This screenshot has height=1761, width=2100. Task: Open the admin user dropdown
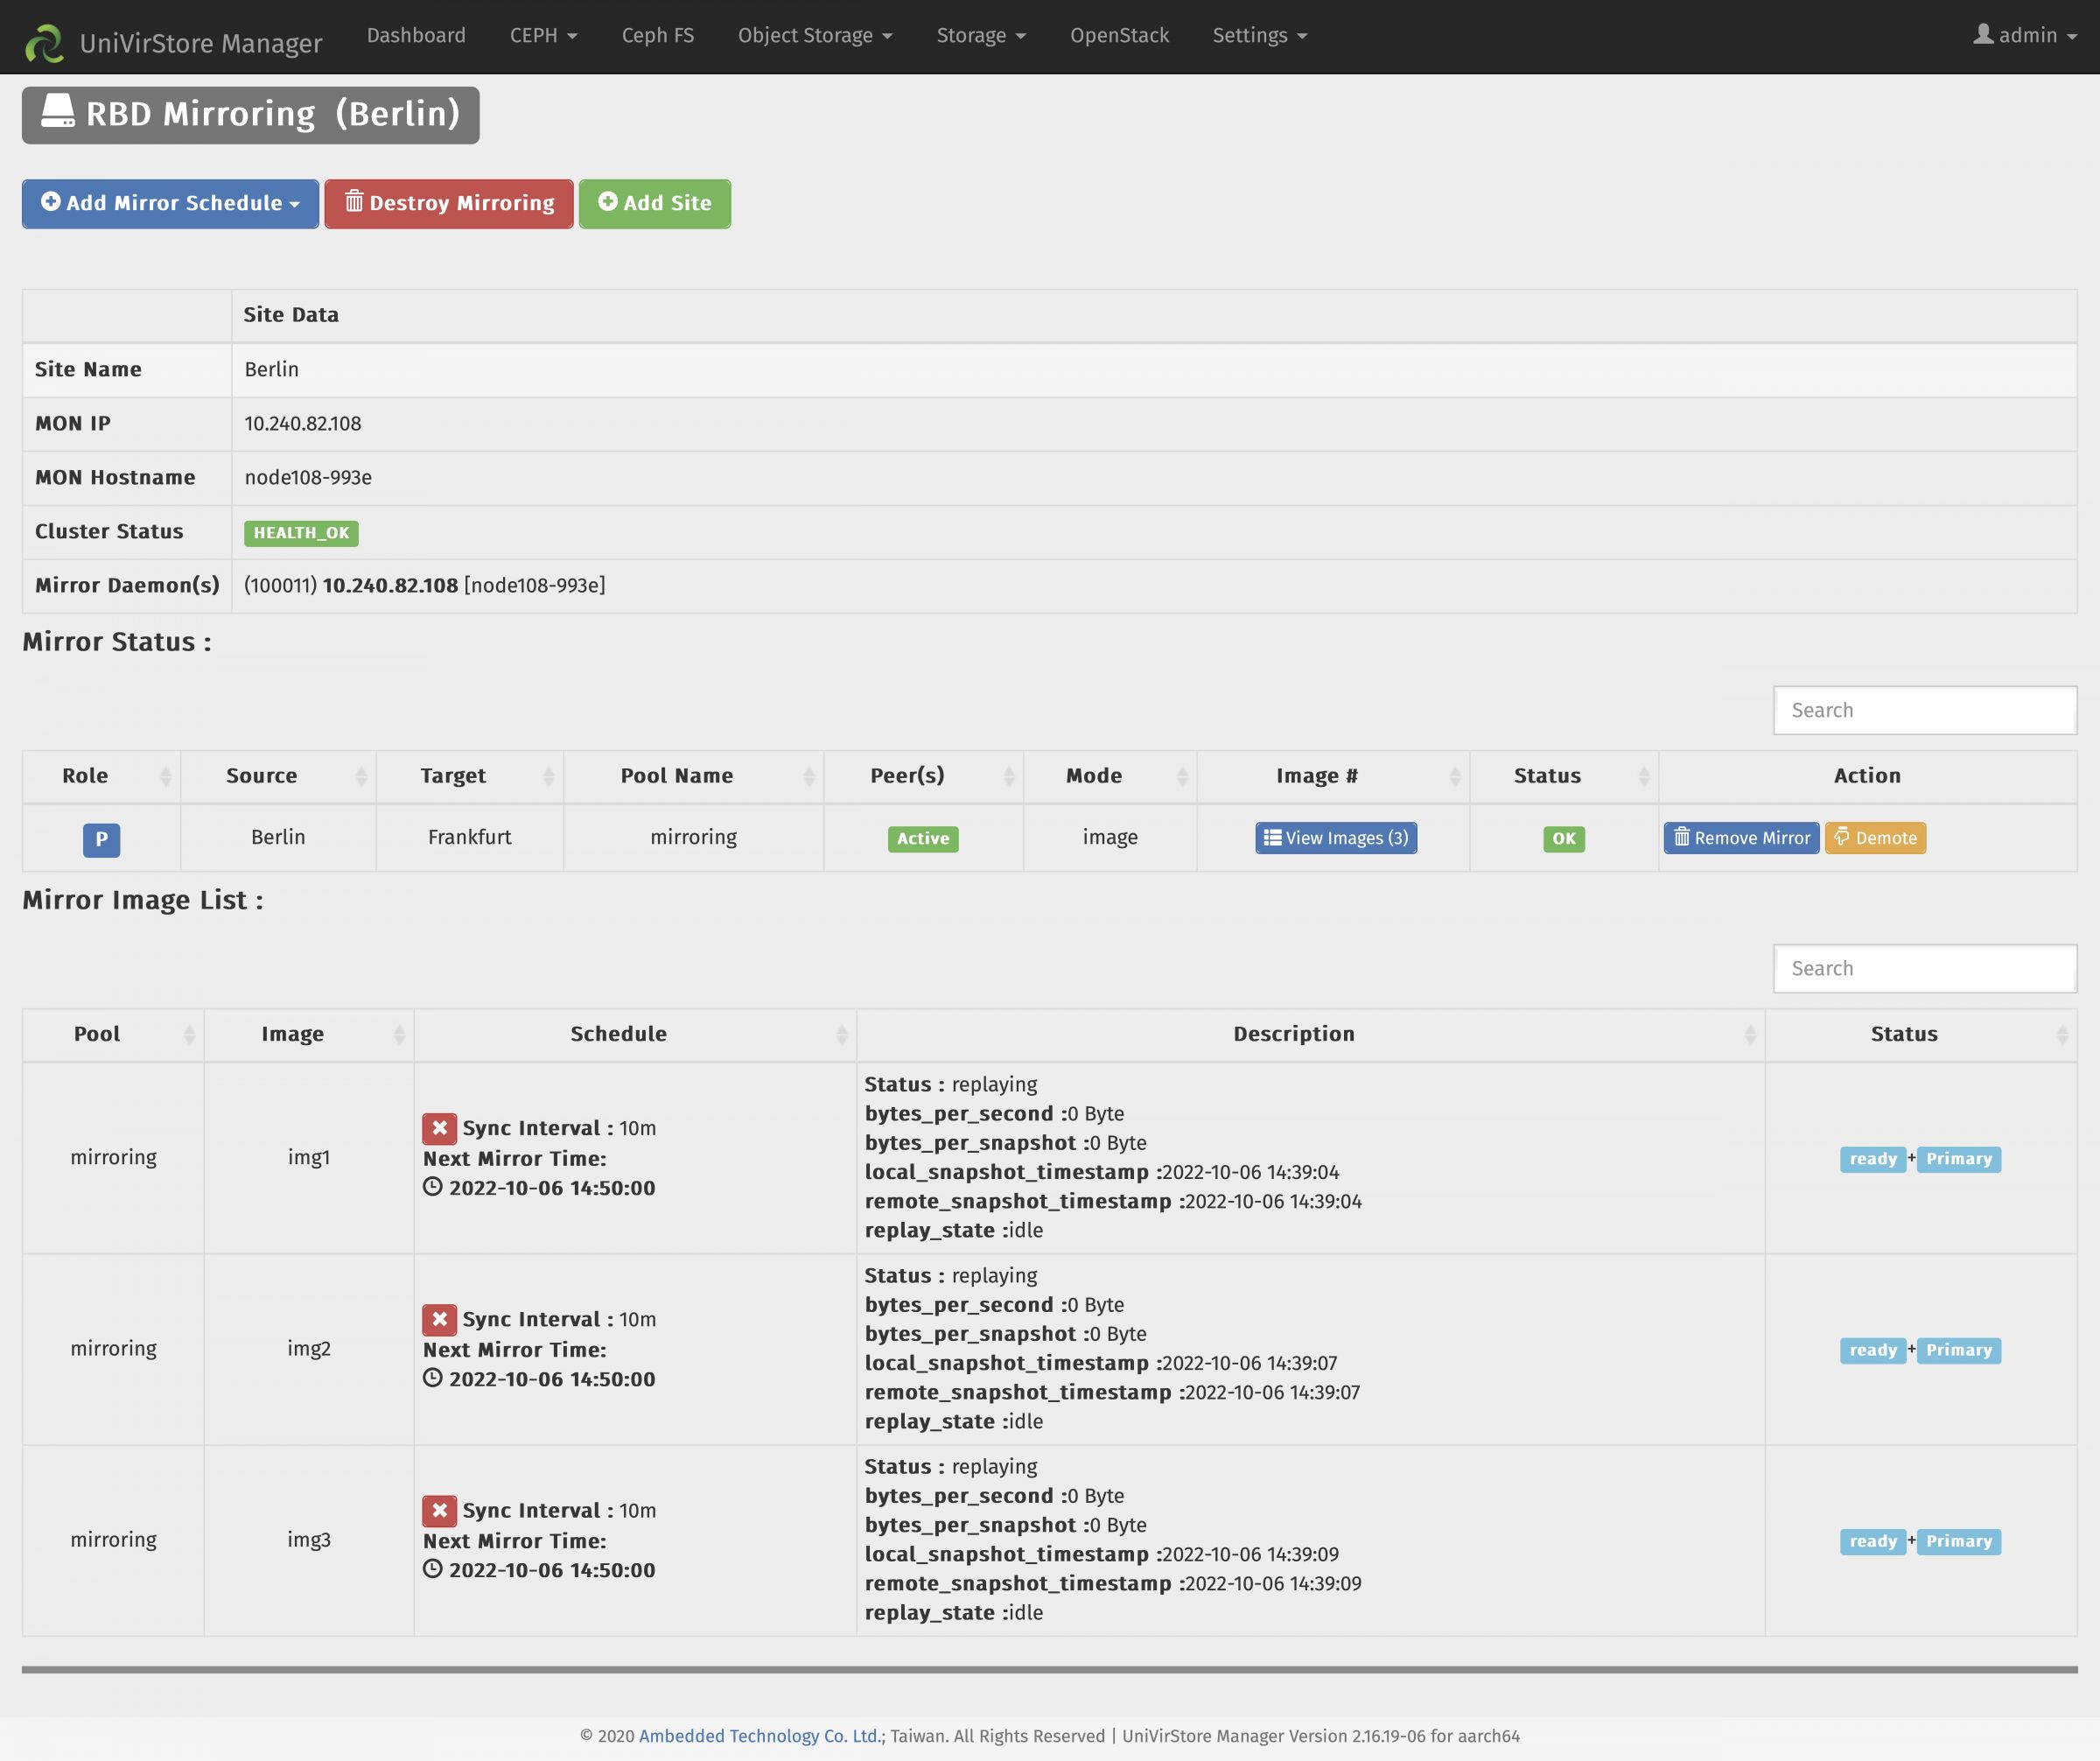2026,36
